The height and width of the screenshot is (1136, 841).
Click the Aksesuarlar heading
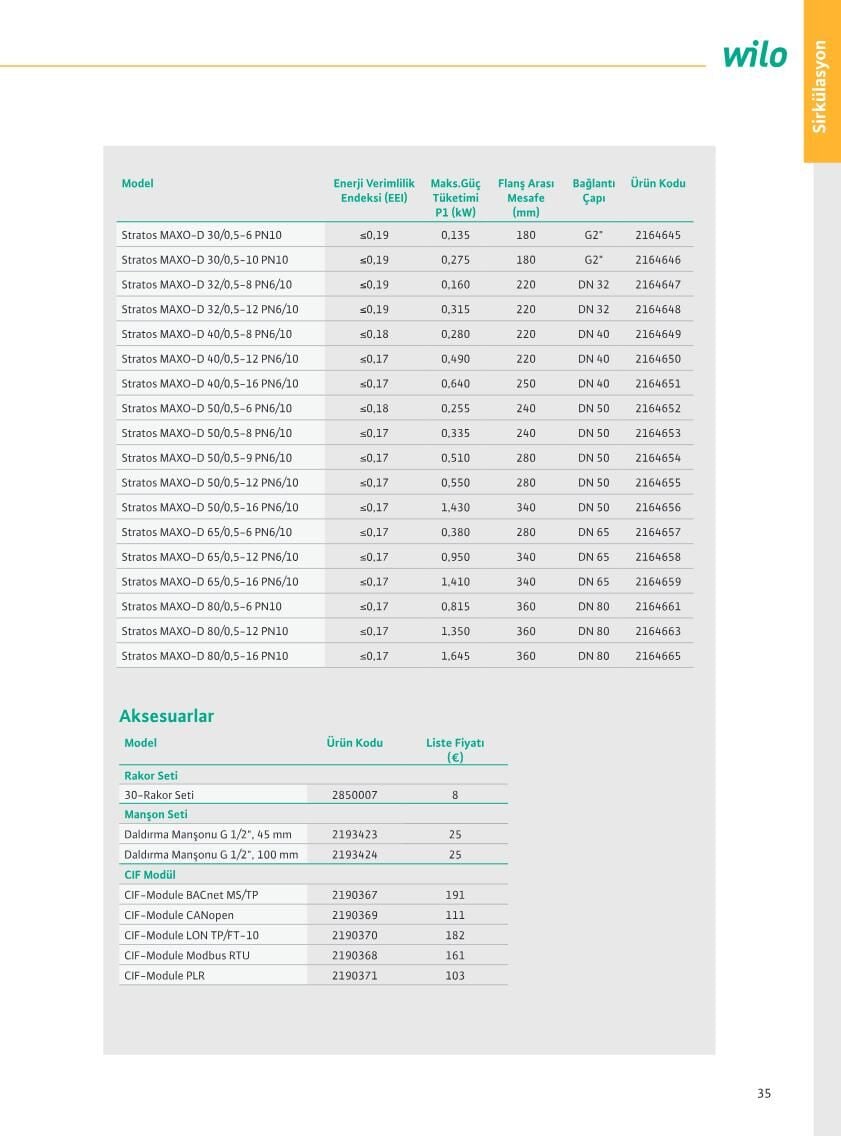pos(167,716)
